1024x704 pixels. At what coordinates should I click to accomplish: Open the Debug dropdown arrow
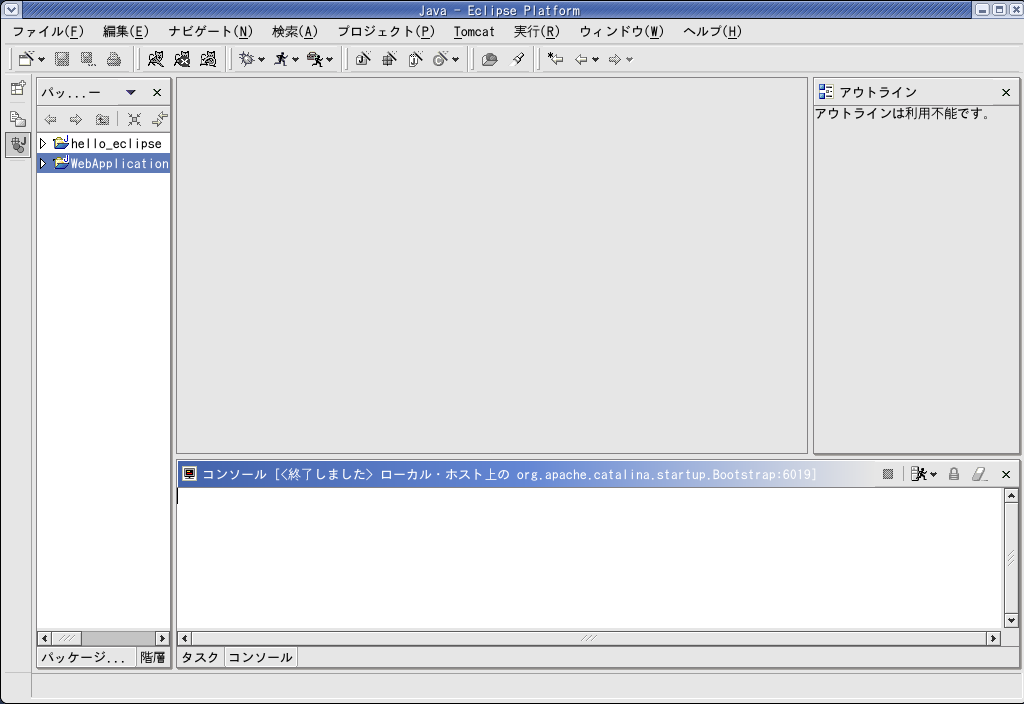tap(261, 59)
